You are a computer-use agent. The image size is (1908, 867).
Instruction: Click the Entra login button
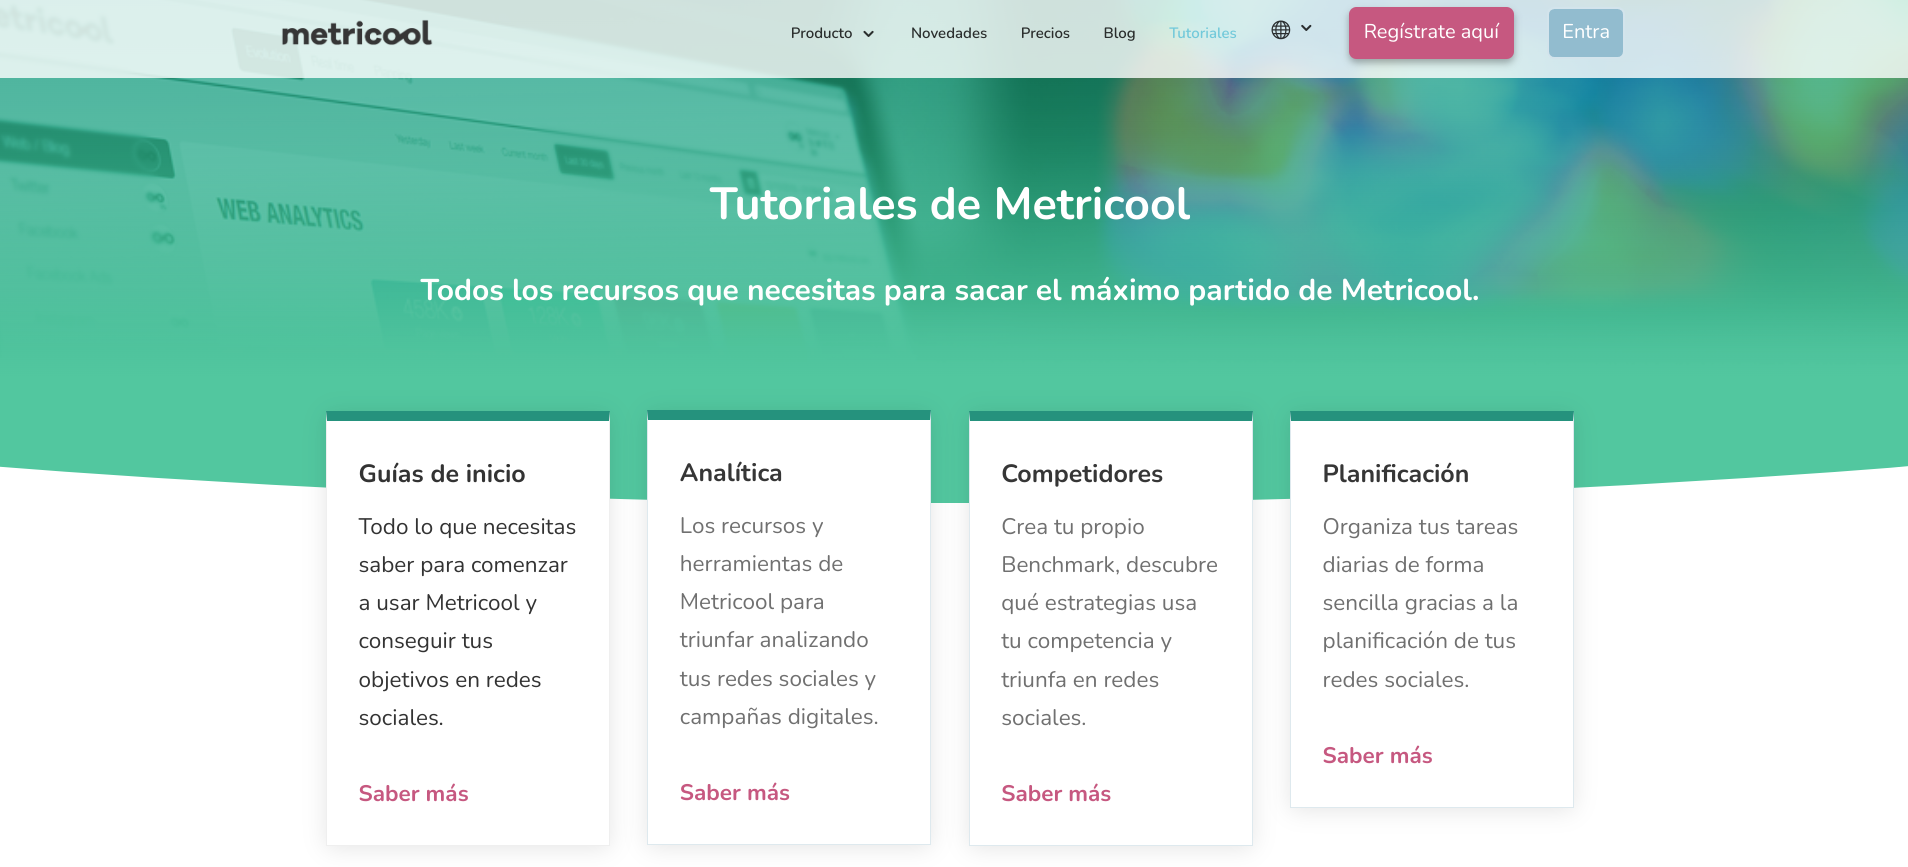click(x=1586, y=33)
